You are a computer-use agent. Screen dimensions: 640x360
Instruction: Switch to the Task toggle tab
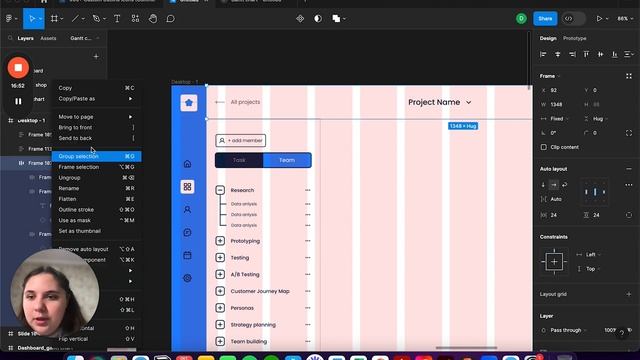coord(239,160)
